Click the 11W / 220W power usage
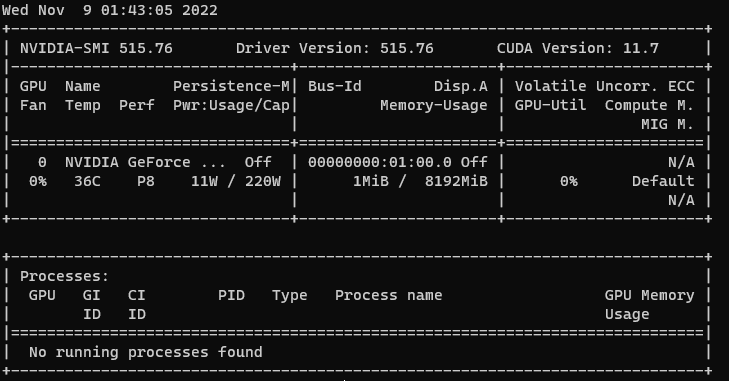Image resolution: width=729 pixels, height=381 pixels. pyautogui.click(x=236, y=181)
